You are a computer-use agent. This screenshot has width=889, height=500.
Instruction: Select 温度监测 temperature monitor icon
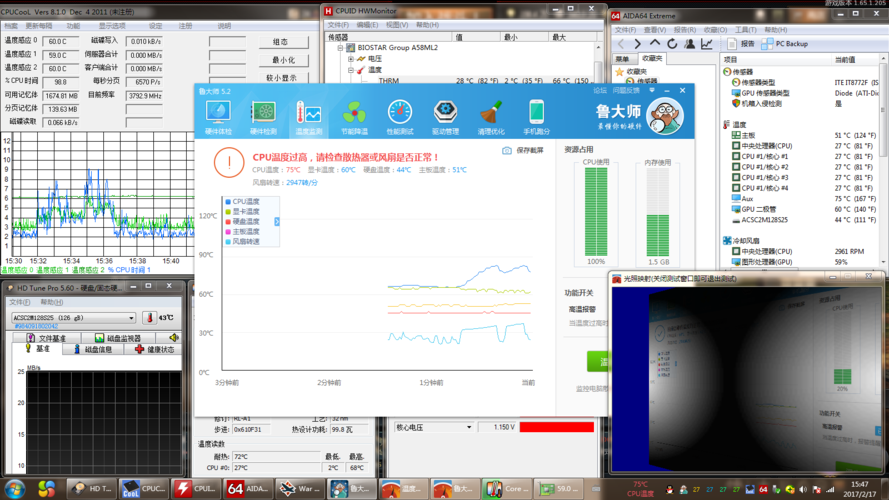308,117
